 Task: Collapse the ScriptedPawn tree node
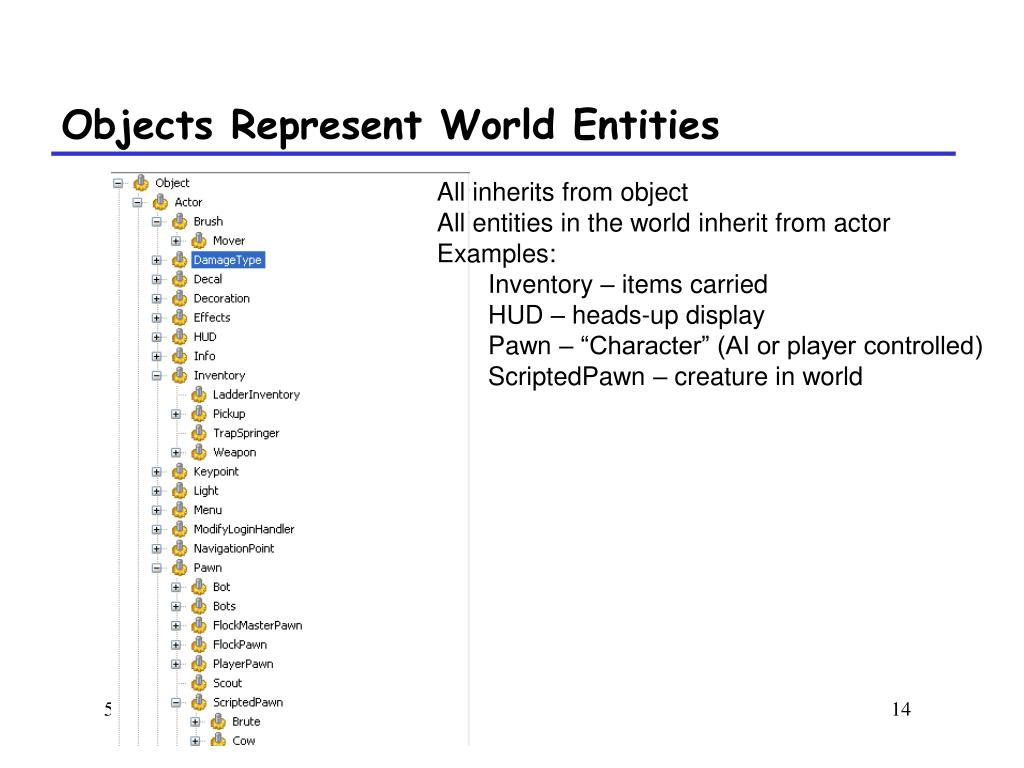pos(176,703)
